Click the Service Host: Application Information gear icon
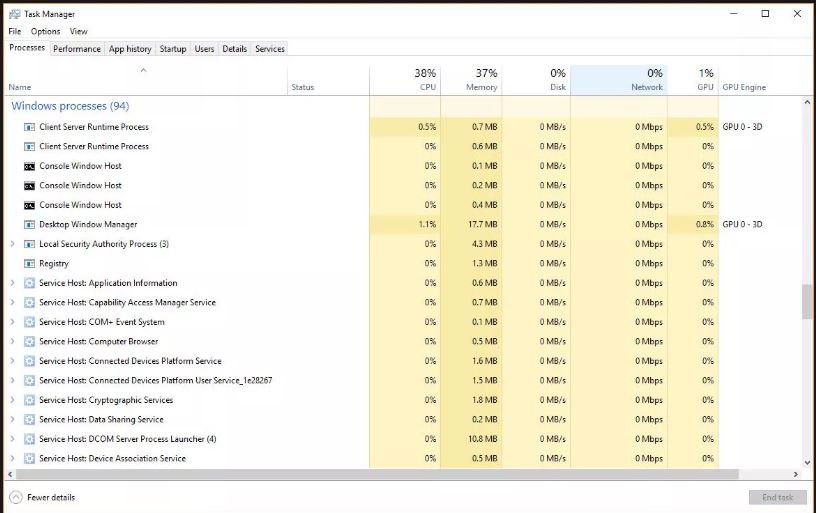The image size is (816, 513). pyautogui.click(x=30, y=283)
